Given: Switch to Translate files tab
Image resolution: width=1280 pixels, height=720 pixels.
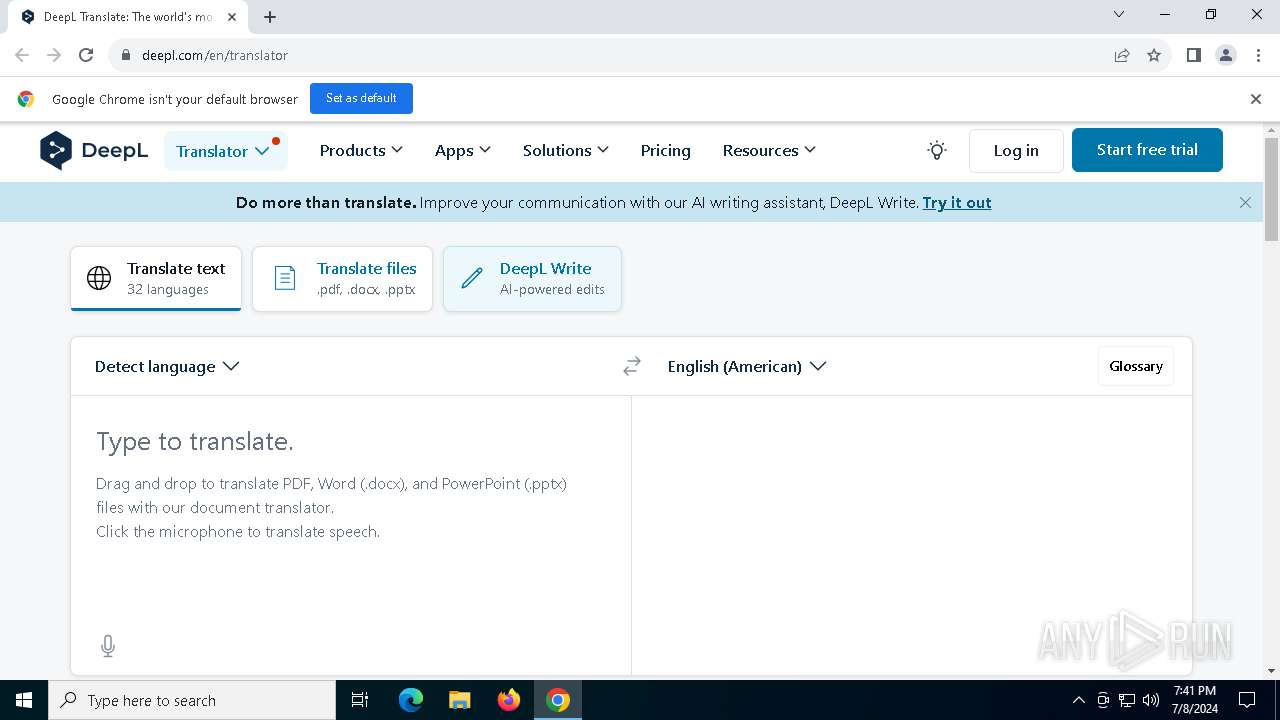Looking at the screenshot, I should 342,279.
